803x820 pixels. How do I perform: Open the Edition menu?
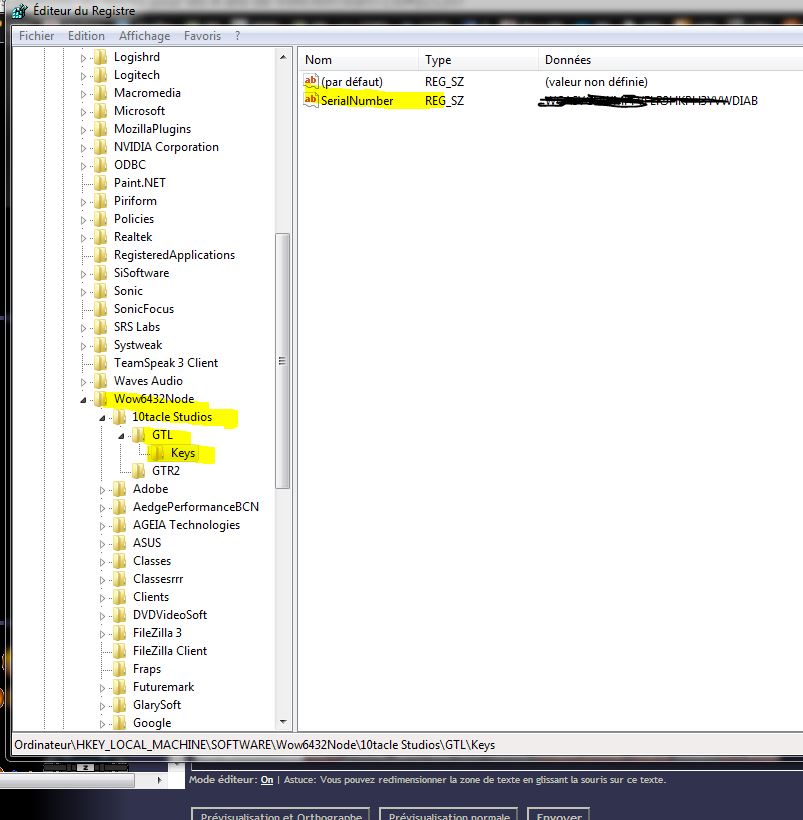click(x=86, y=36)
